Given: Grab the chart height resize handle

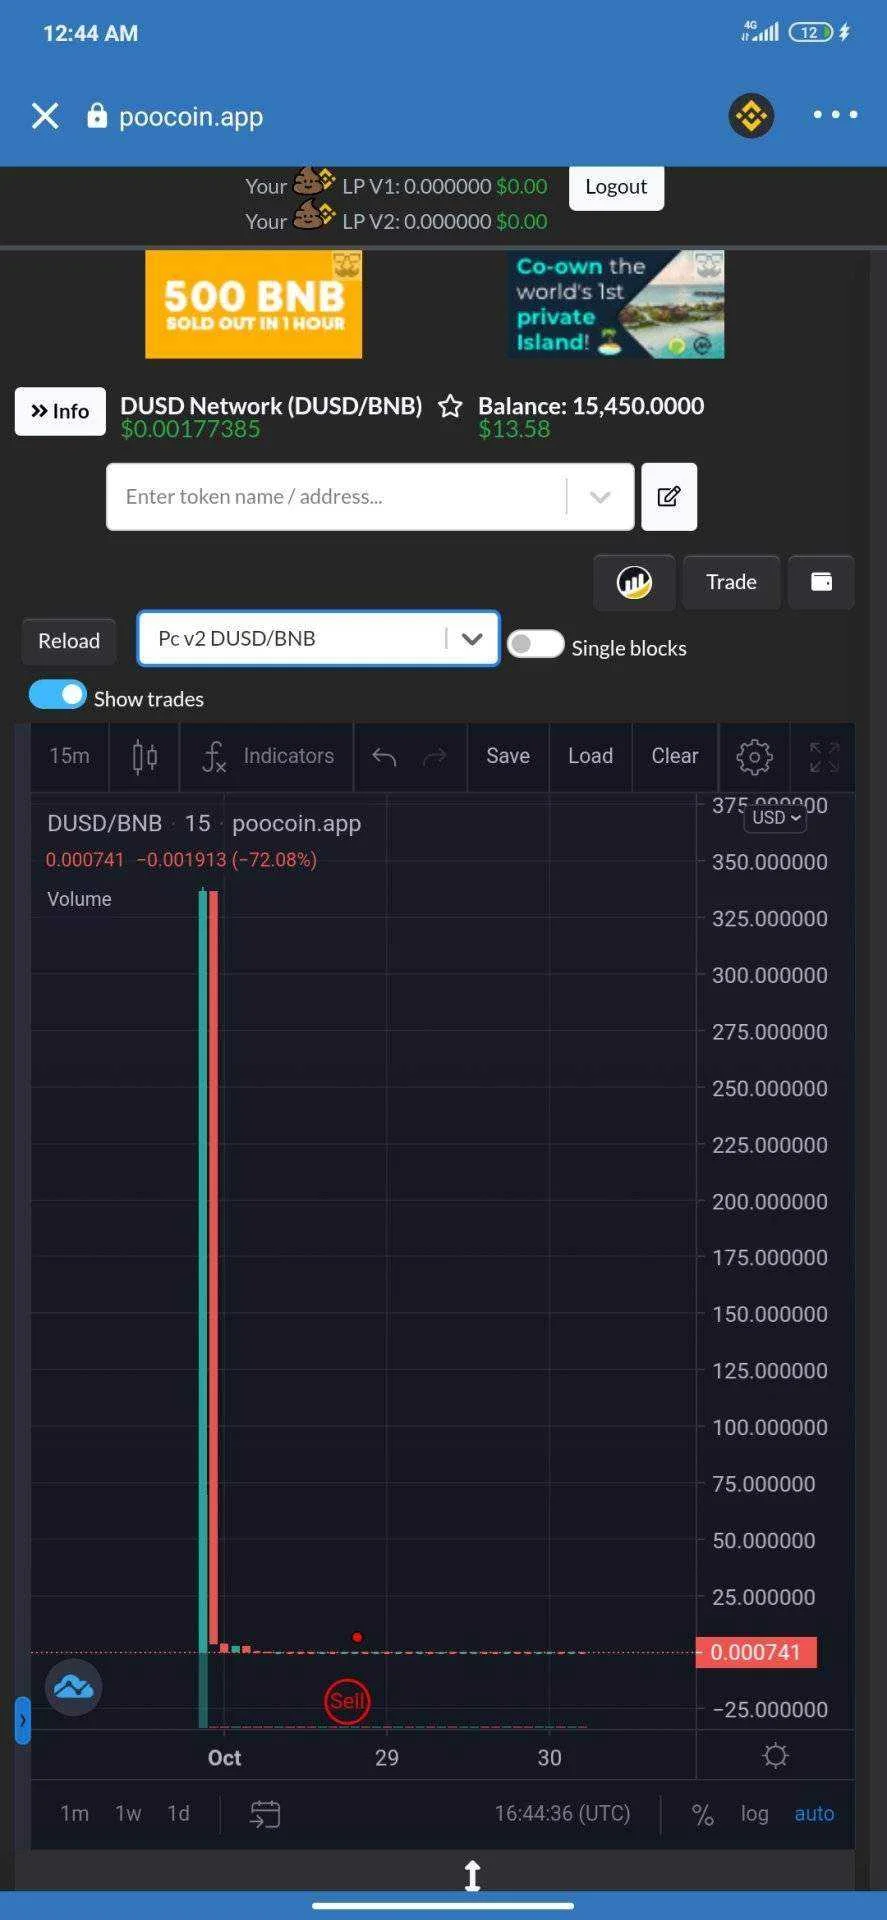Looking at the screenshot, I should coord(473,1875).
